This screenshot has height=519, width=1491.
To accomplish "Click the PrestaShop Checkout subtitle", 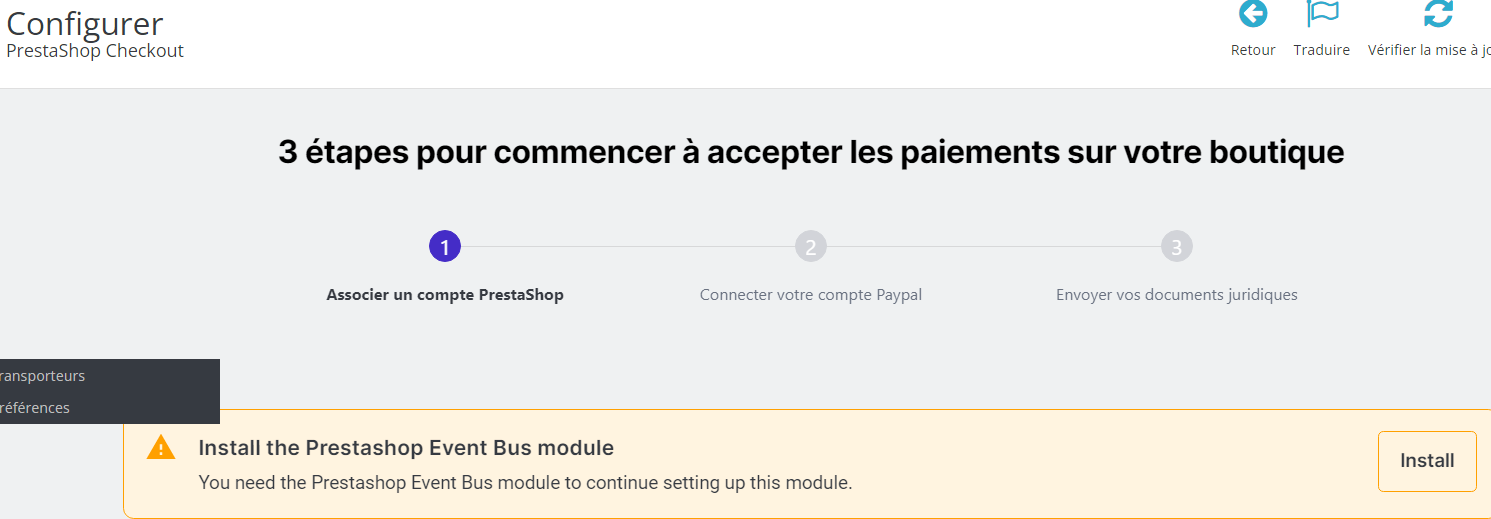I will point(95,50).
